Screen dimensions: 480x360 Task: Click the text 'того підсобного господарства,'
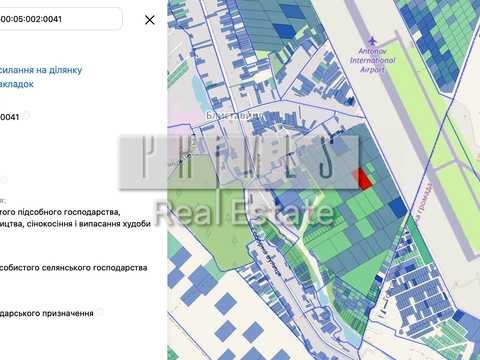click(60, 212)
